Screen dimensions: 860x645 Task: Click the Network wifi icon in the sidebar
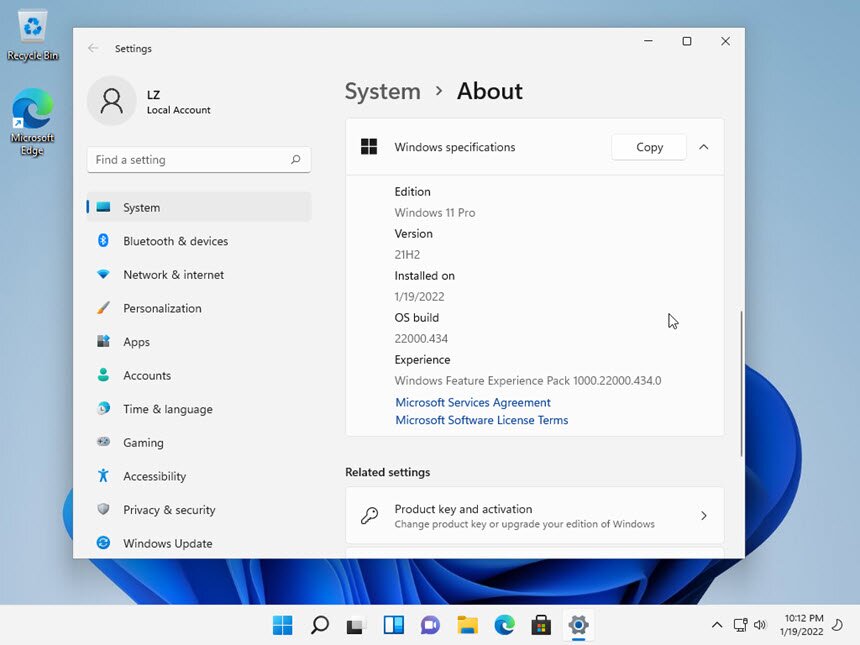click(103, 274)
